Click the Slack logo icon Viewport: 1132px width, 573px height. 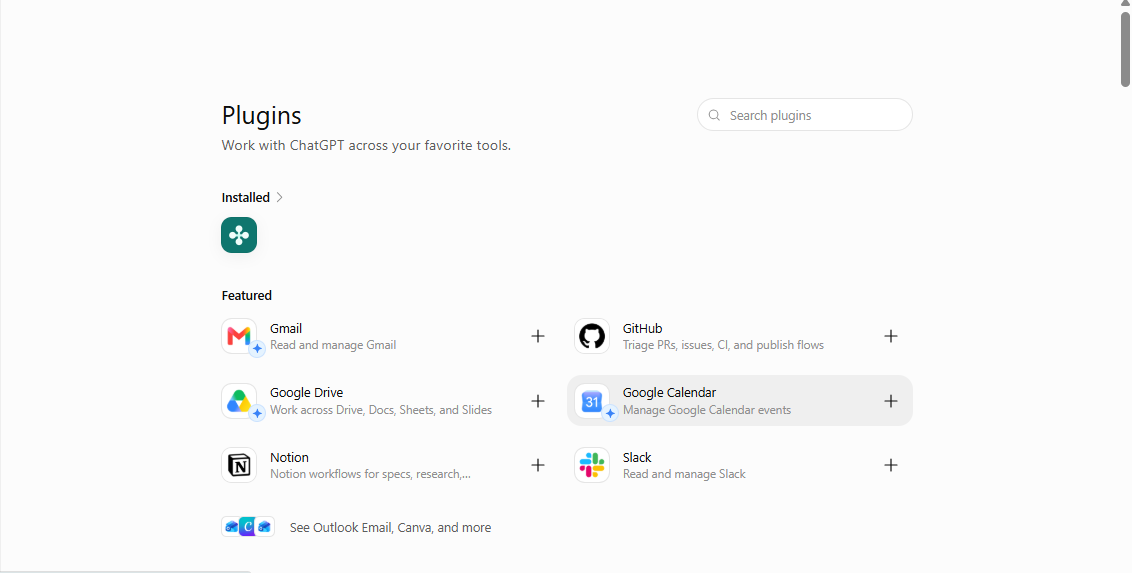pos(592,465)
